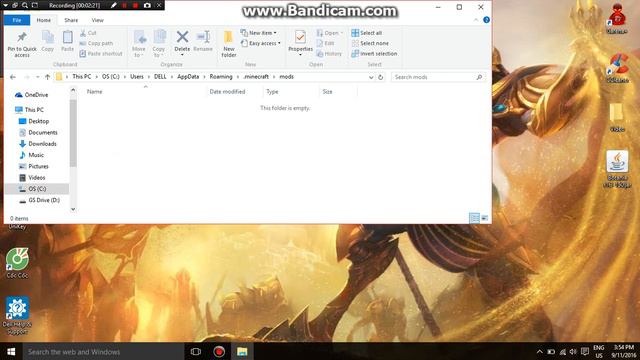Click Users in address path
Viewport: 640px width, 360px height.
[x=137, y=76]
